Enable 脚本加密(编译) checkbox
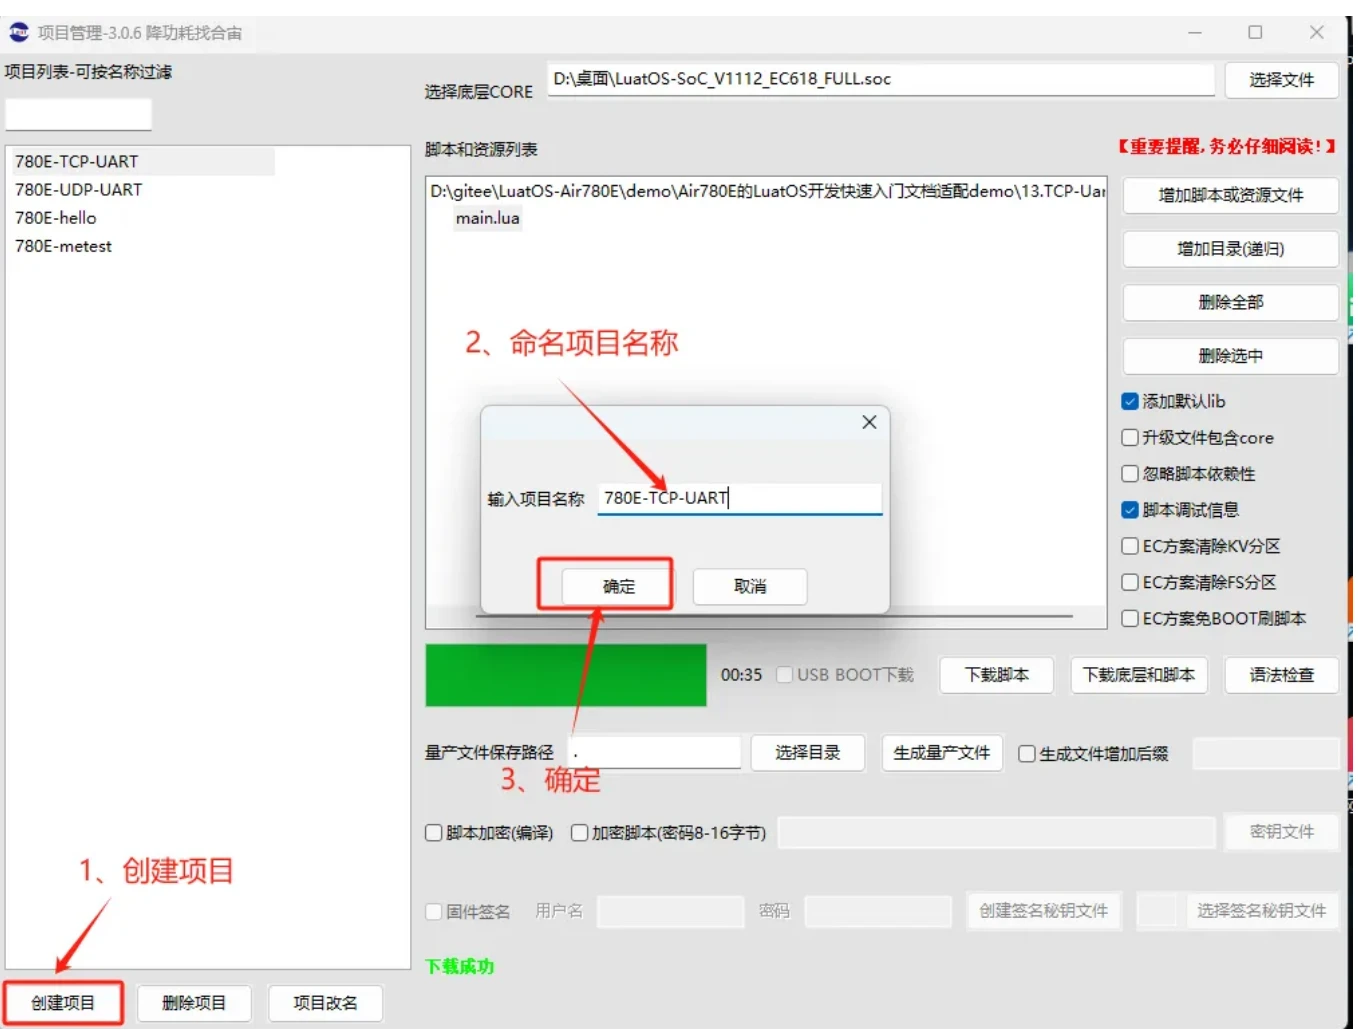The width and height of the screenshot is (1358, 1030). coord(434,833)
